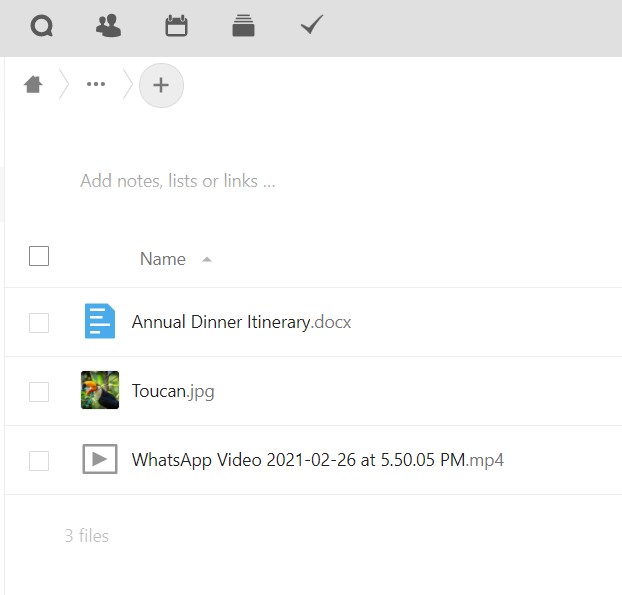Screen dimensions: 622x595
Task: Open the Calendar app icon
Action: click(177, 26)
